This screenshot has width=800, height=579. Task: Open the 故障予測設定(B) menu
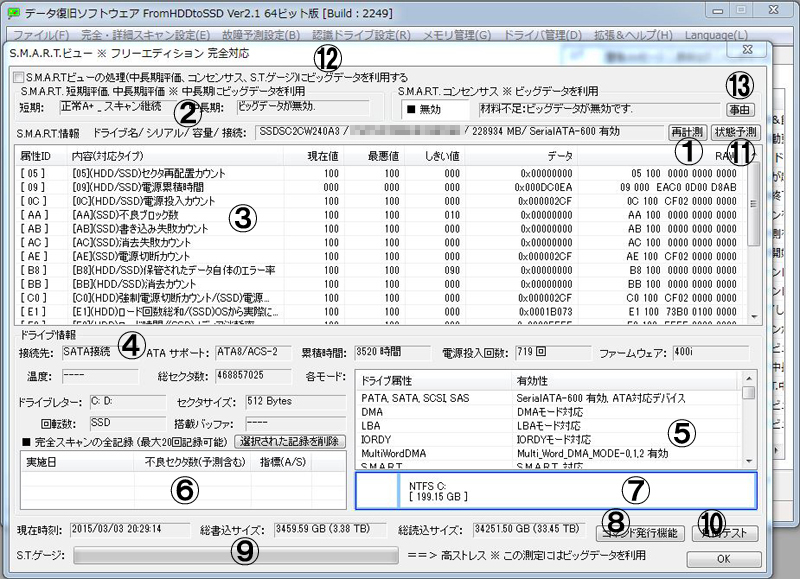coord(261,35)
